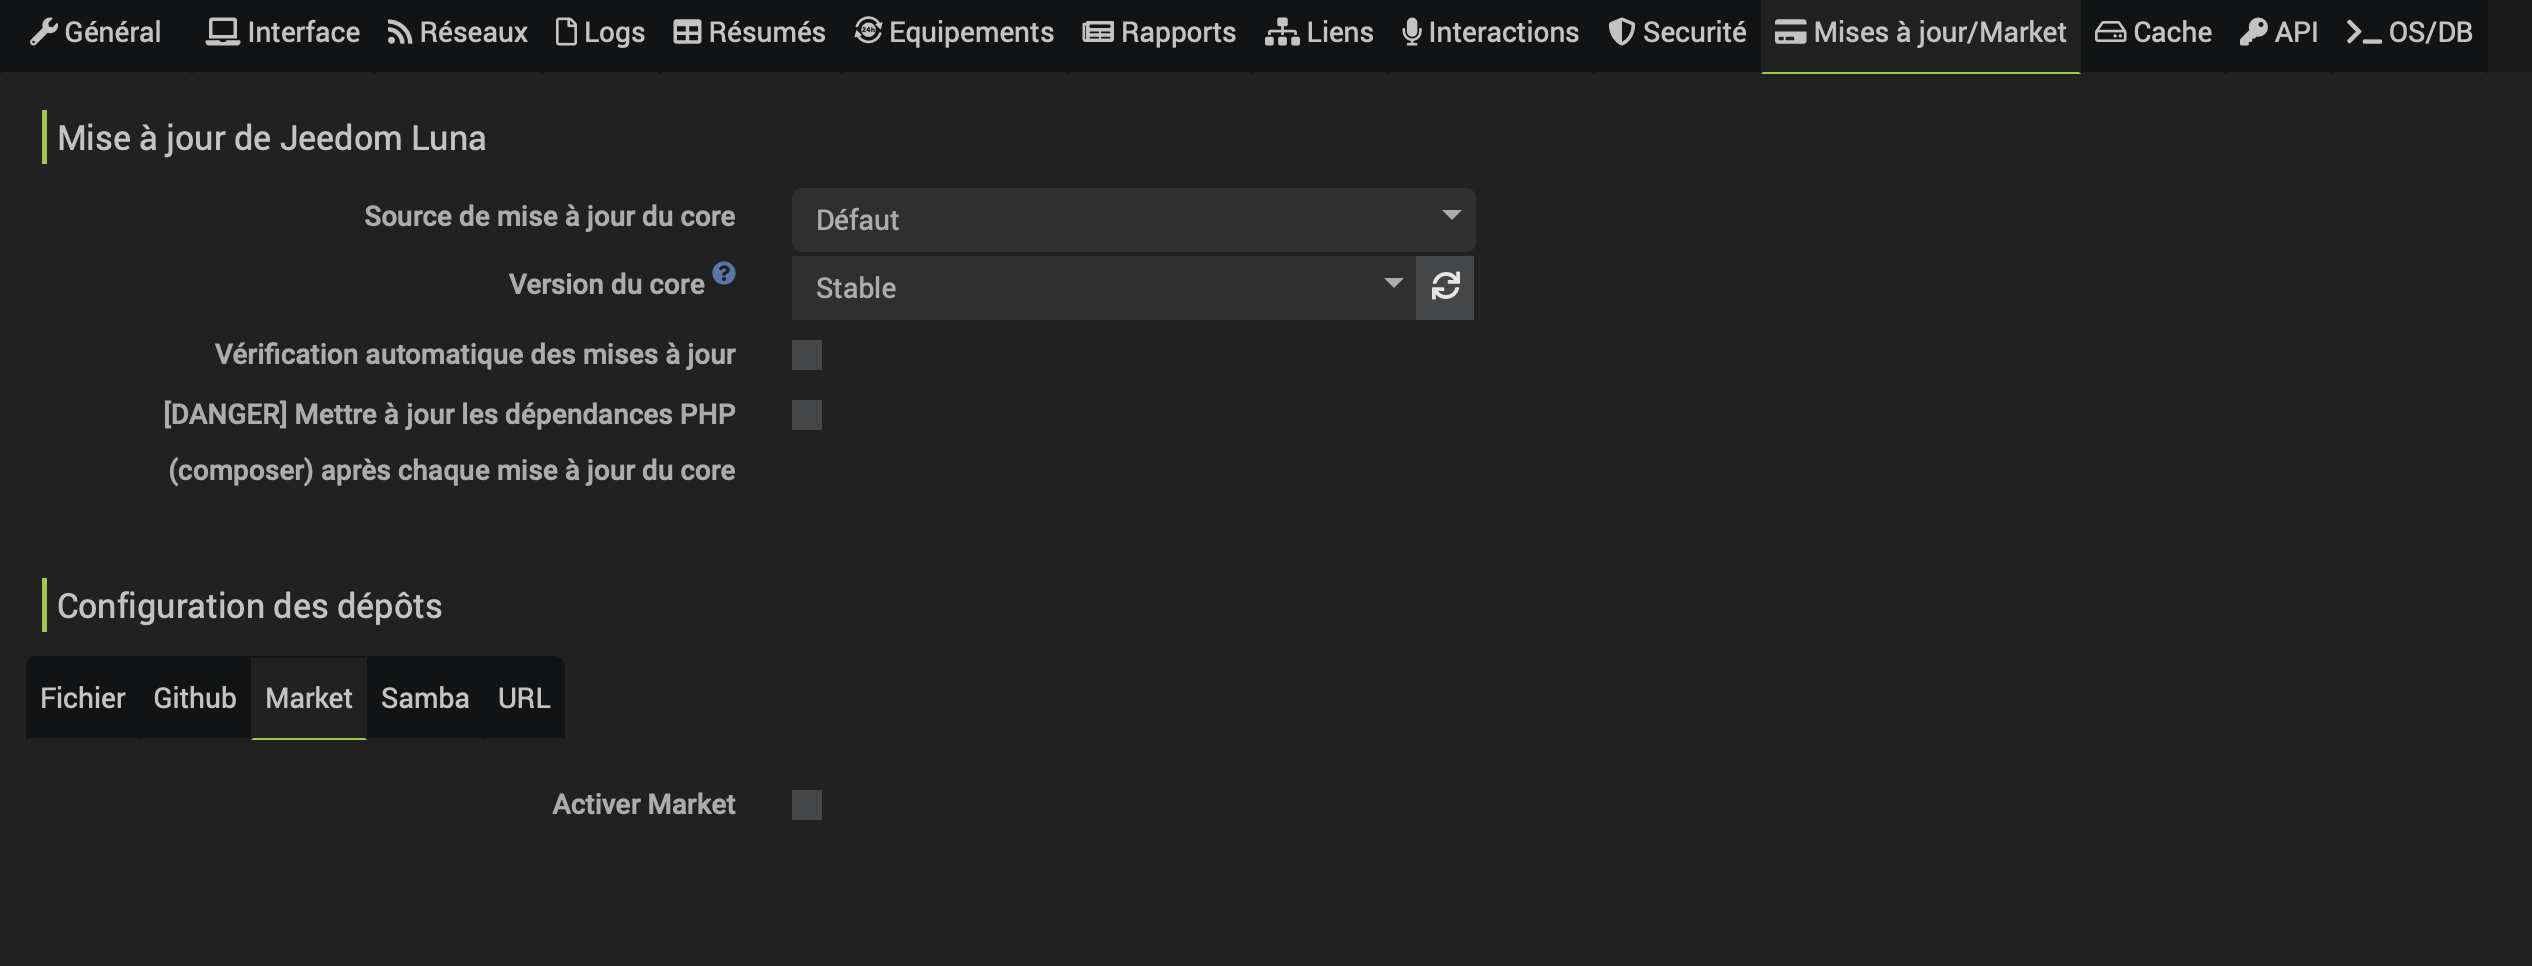Viewport: 2532px width, 966px height.
Task: Toggle the DANGER PHP dependencies checkbox
Action: coord(807,415)
